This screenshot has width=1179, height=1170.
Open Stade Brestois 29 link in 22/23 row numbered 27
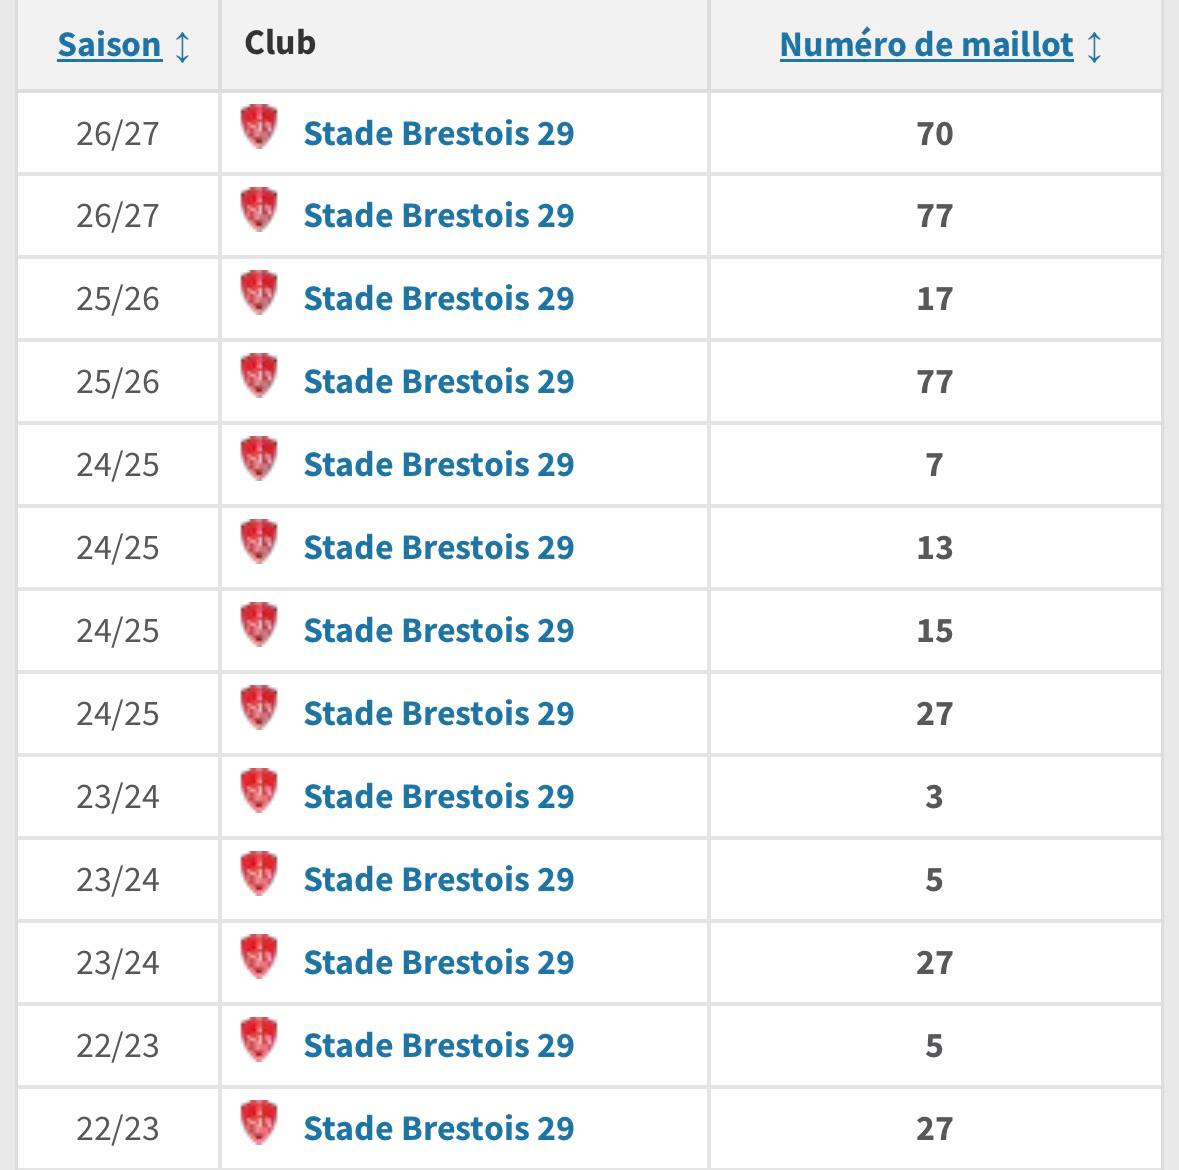coord(439,1129)
